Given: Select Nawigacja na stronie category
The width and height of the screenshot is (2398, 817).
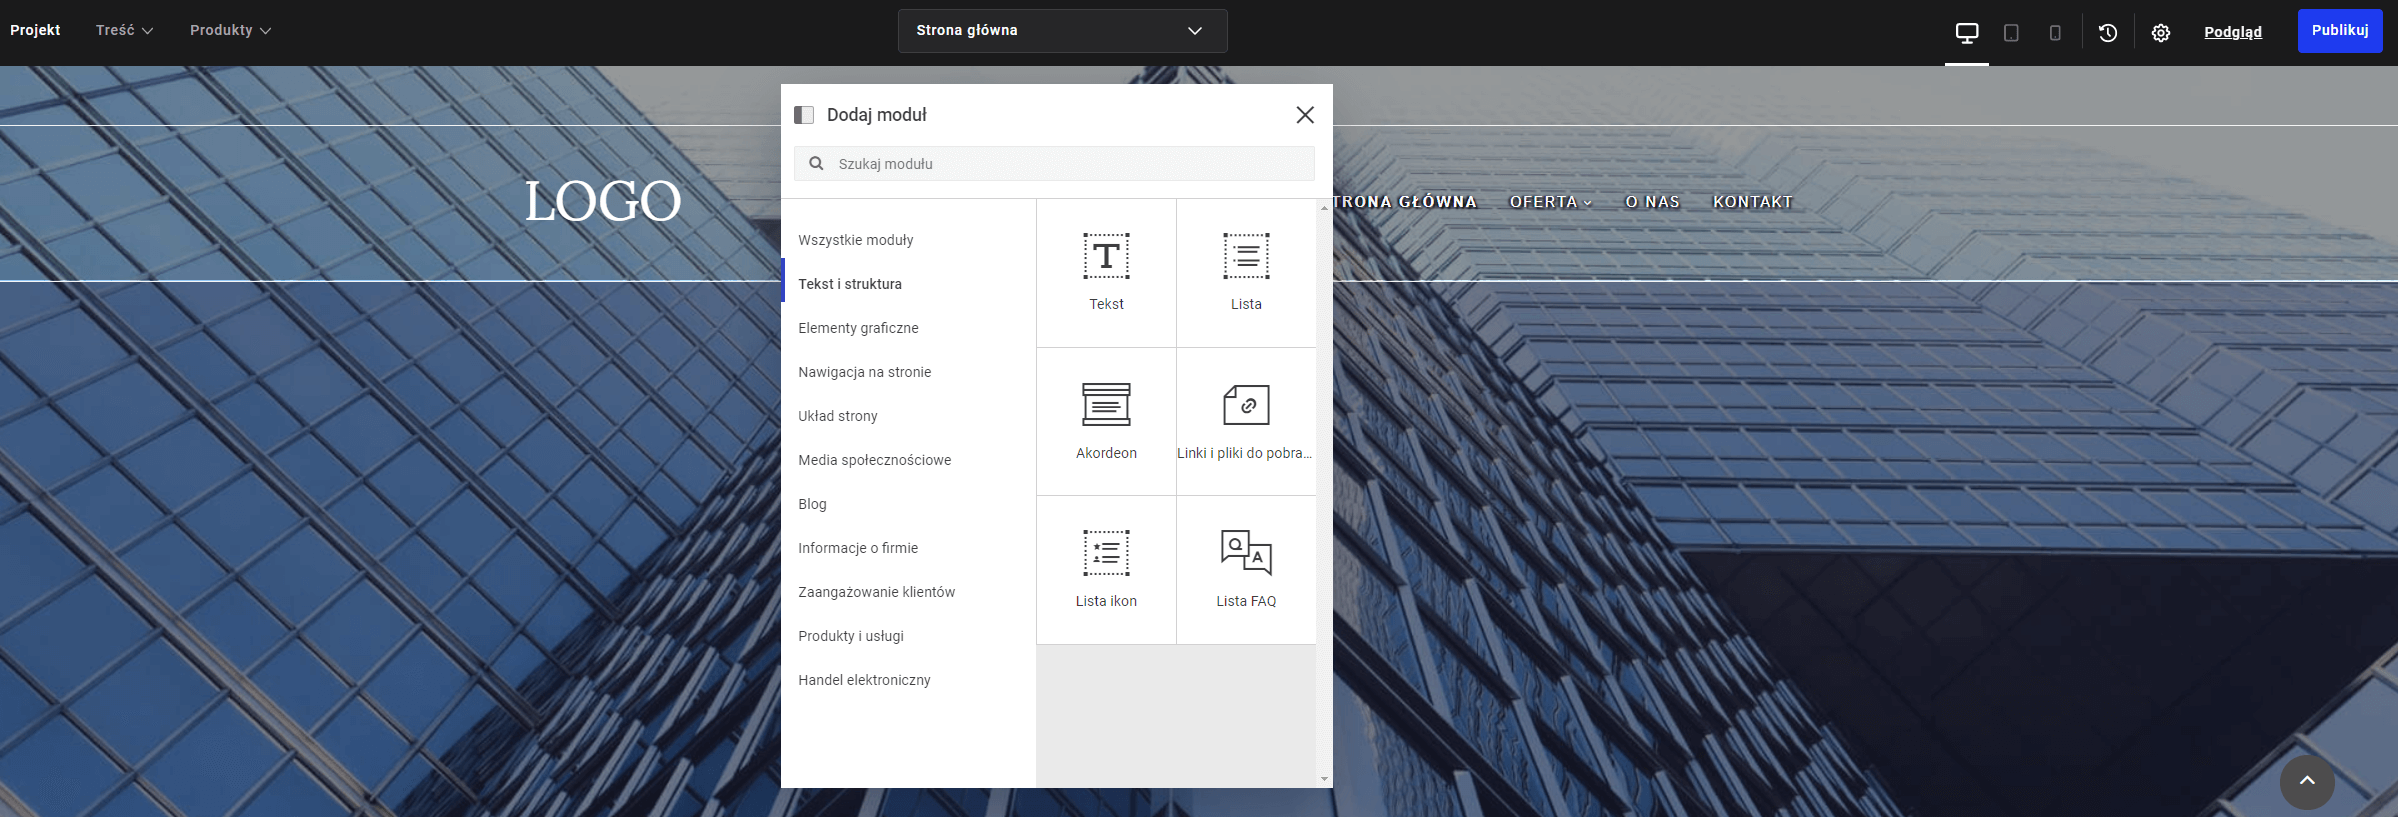Looking at the screenshot, I should tap(908, 372).
